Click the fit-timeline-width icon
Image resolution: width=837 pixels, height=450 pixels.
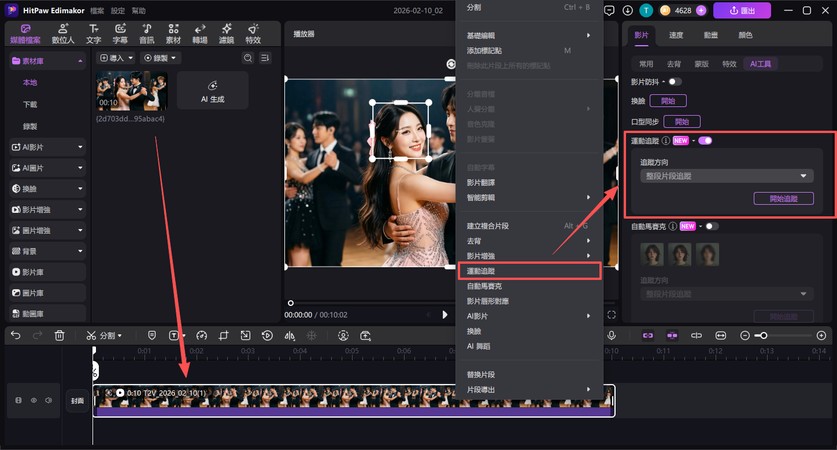point(721,335)
